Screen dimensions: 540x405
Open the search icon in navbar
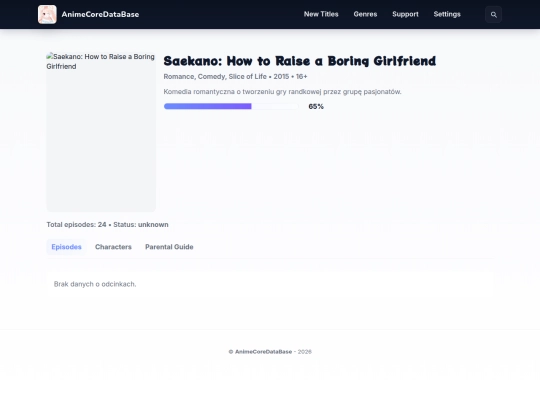click(x=493, y=14)
